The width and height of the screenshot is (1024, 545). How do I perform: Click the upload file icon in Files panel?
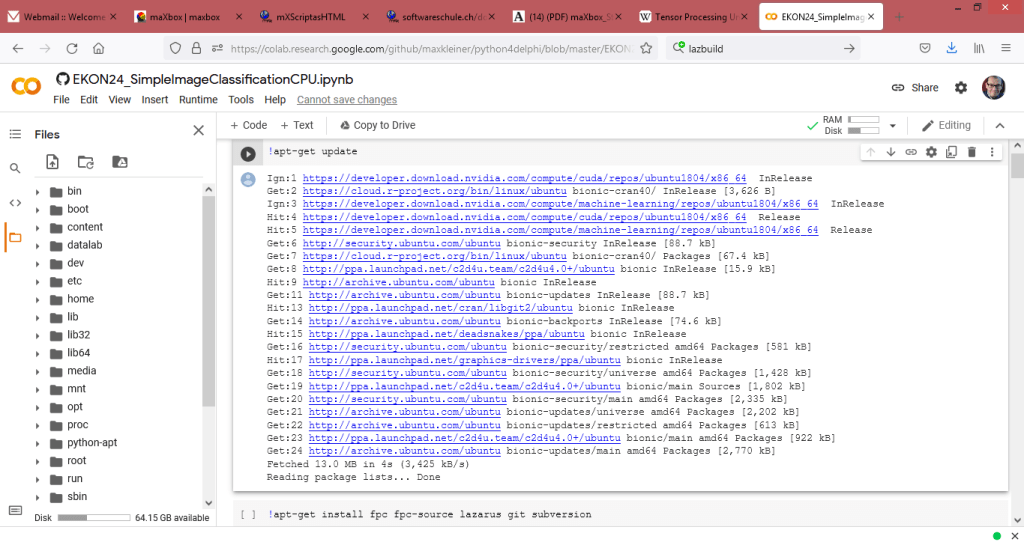(53, 162)
